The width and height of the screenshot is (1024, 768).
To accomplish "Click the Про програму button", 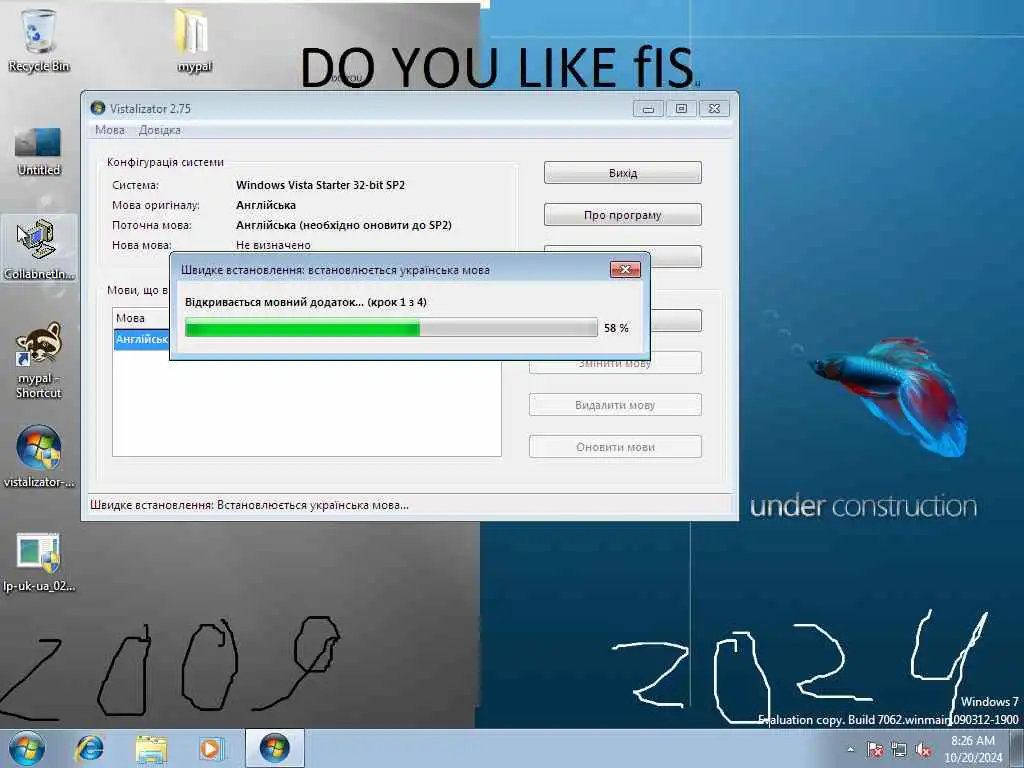I will (622, 215).
